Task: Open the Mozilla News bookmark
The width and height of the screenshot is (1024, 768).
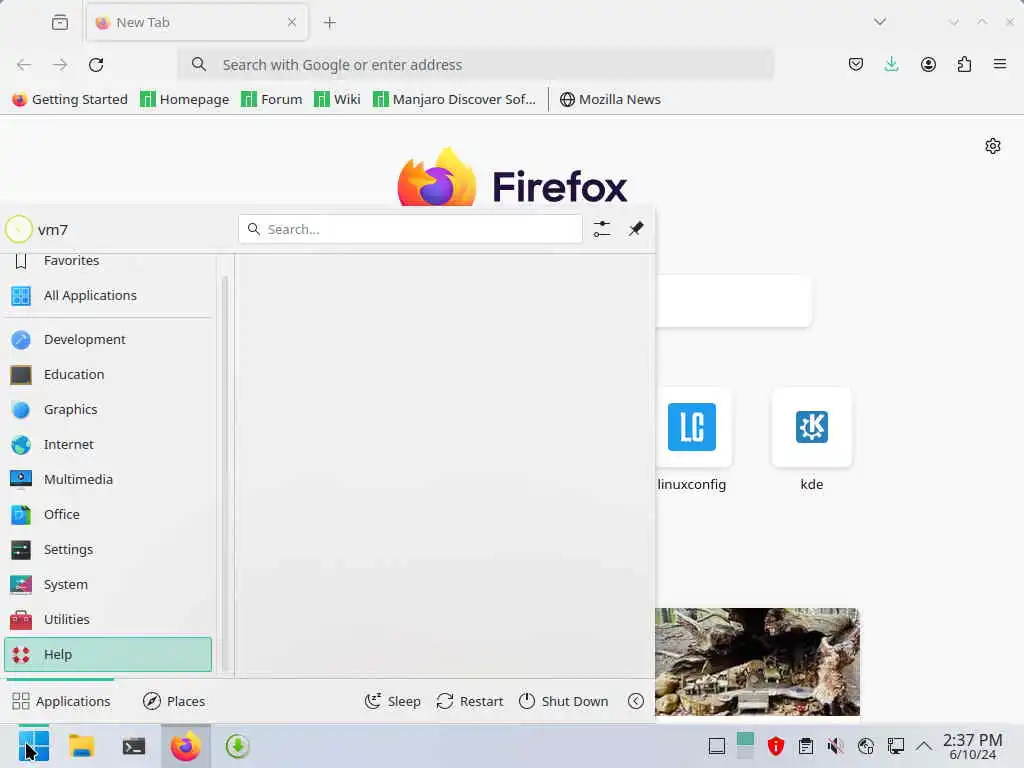Action: [611, 99]
